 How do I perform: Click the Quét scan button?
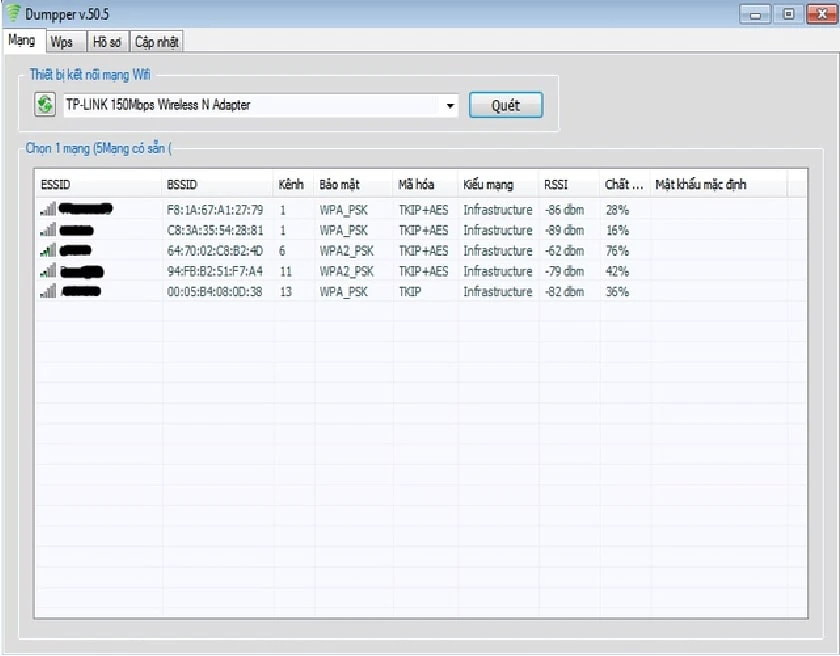pyautogui.click(x=506, y=105)
